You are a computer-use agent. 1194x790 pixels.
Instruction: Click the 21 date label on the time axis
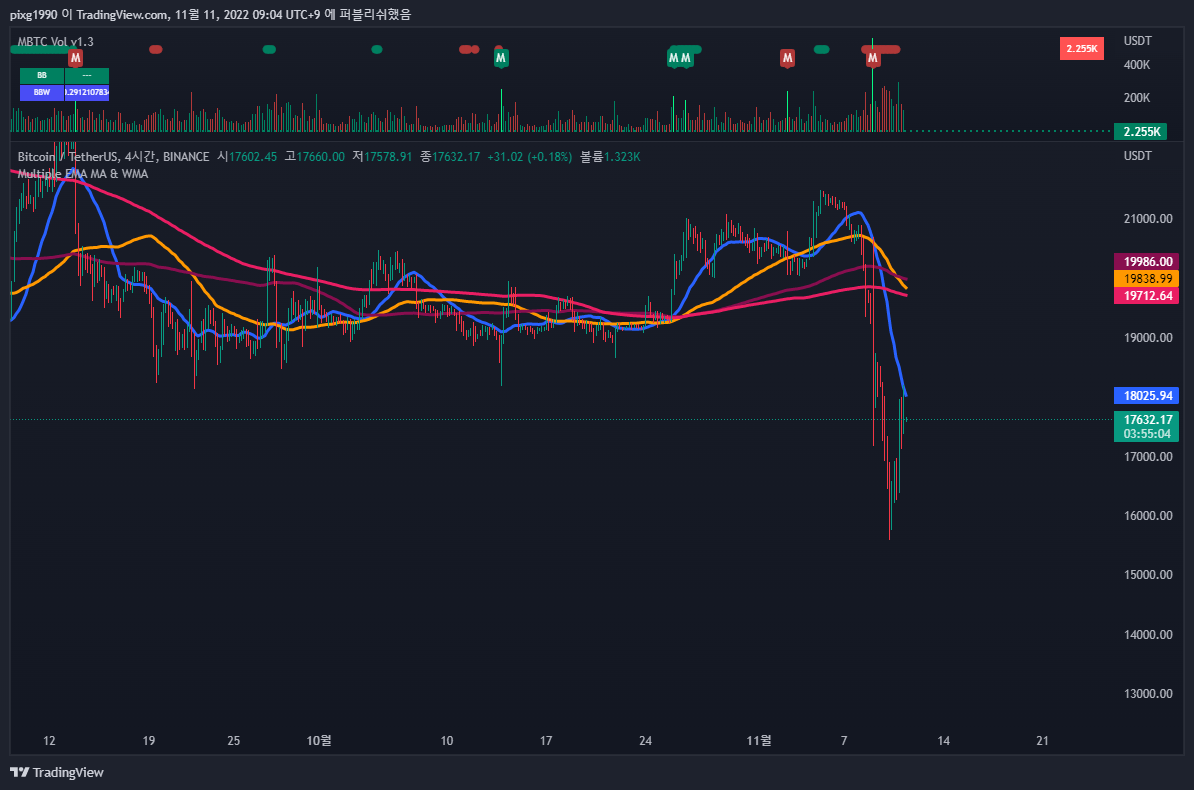[1042, 740]
